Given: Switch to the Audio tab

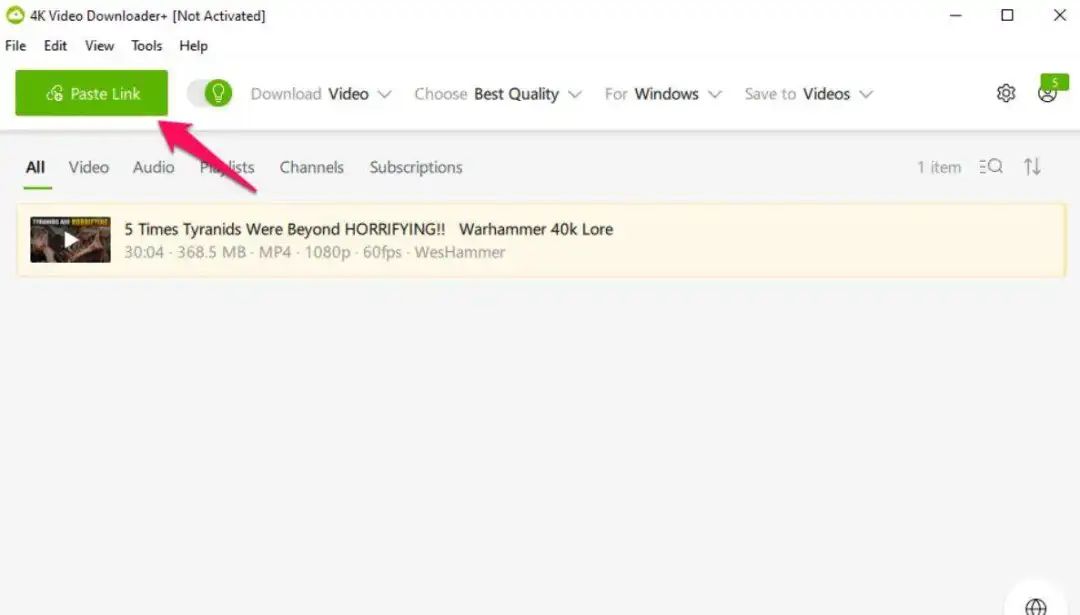Looking at the screenshot, I should pyautogui.click(x=154, y=167).
